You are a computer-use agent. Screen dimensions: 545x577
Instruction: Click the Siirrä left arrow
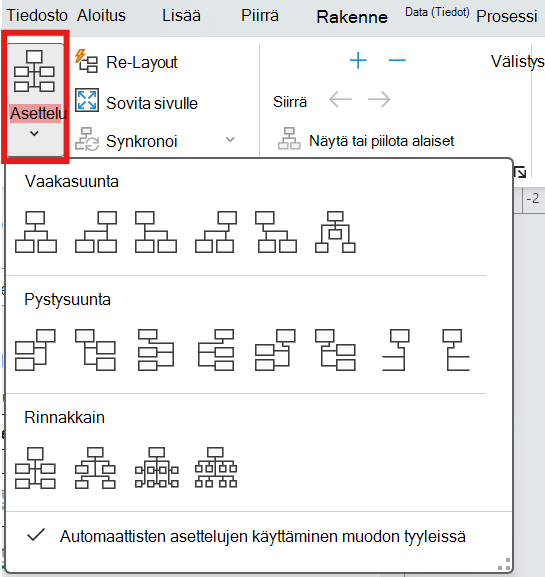(340, 99)
